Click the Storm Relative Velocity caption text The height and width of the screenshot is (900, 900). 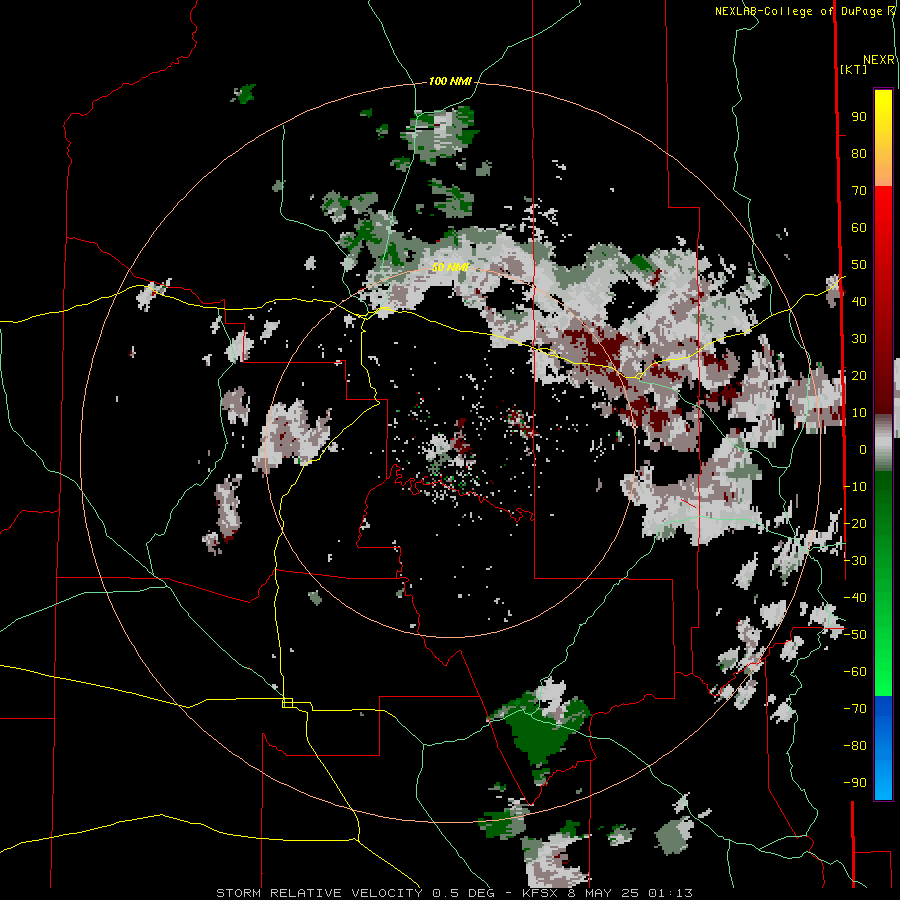click(455, 893)
